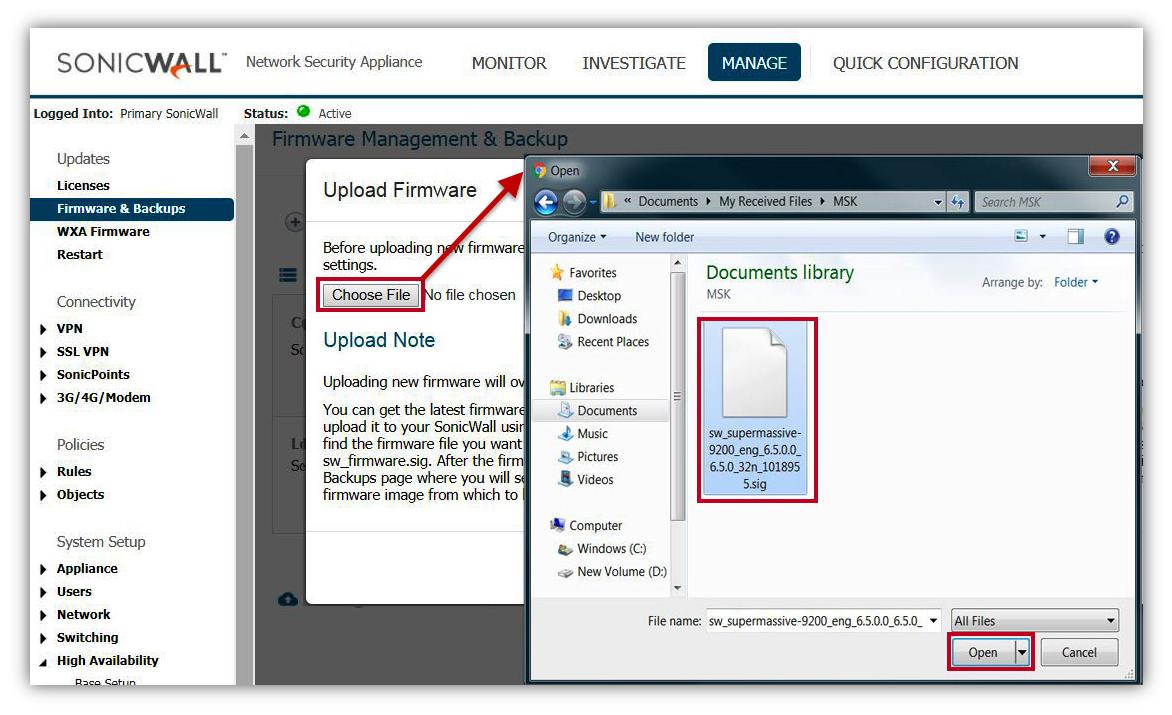Screen dimensions: 1172x715
Task: Open the Organize menu
Action: point(577,237)
